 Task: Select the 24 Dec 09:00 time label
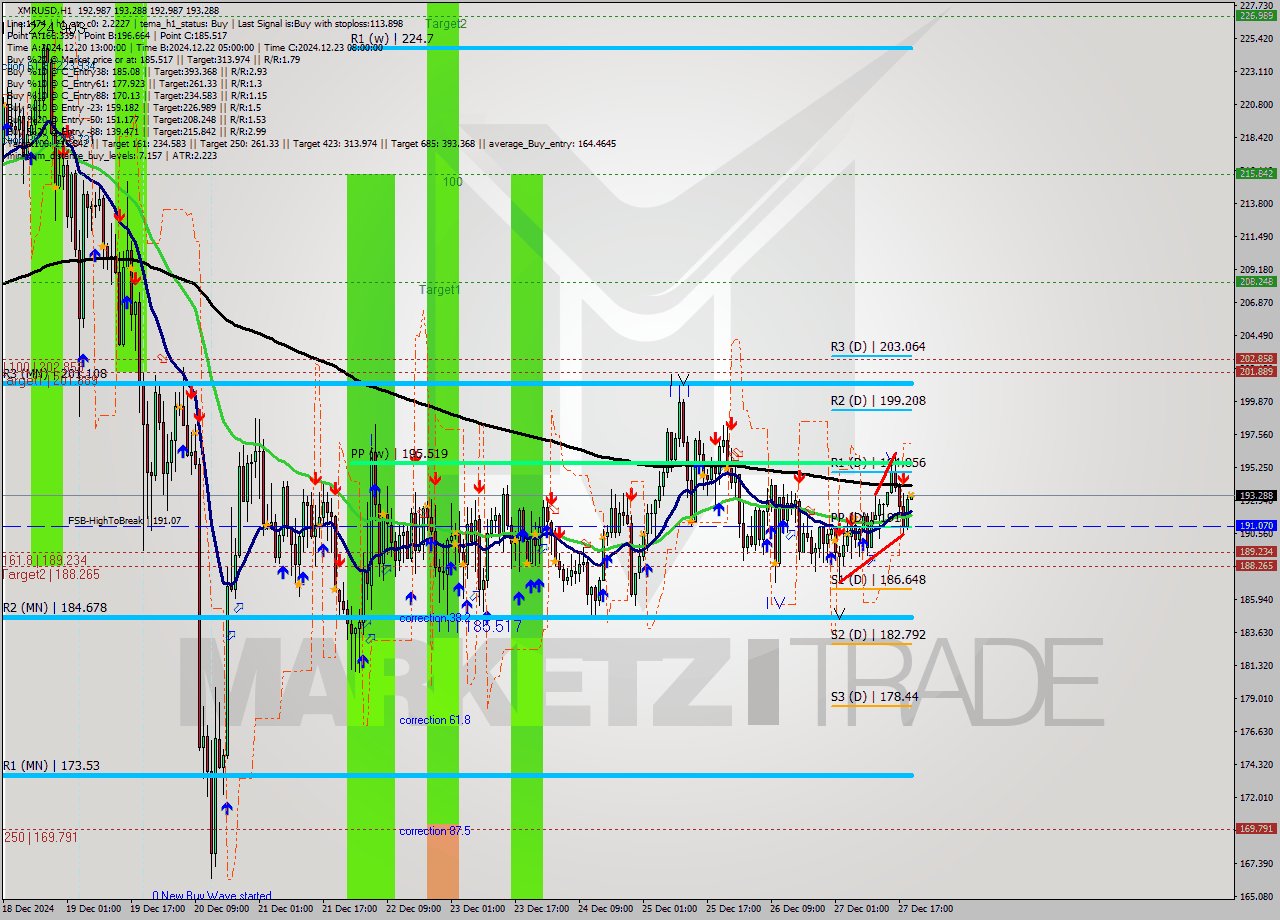(605, 909)
